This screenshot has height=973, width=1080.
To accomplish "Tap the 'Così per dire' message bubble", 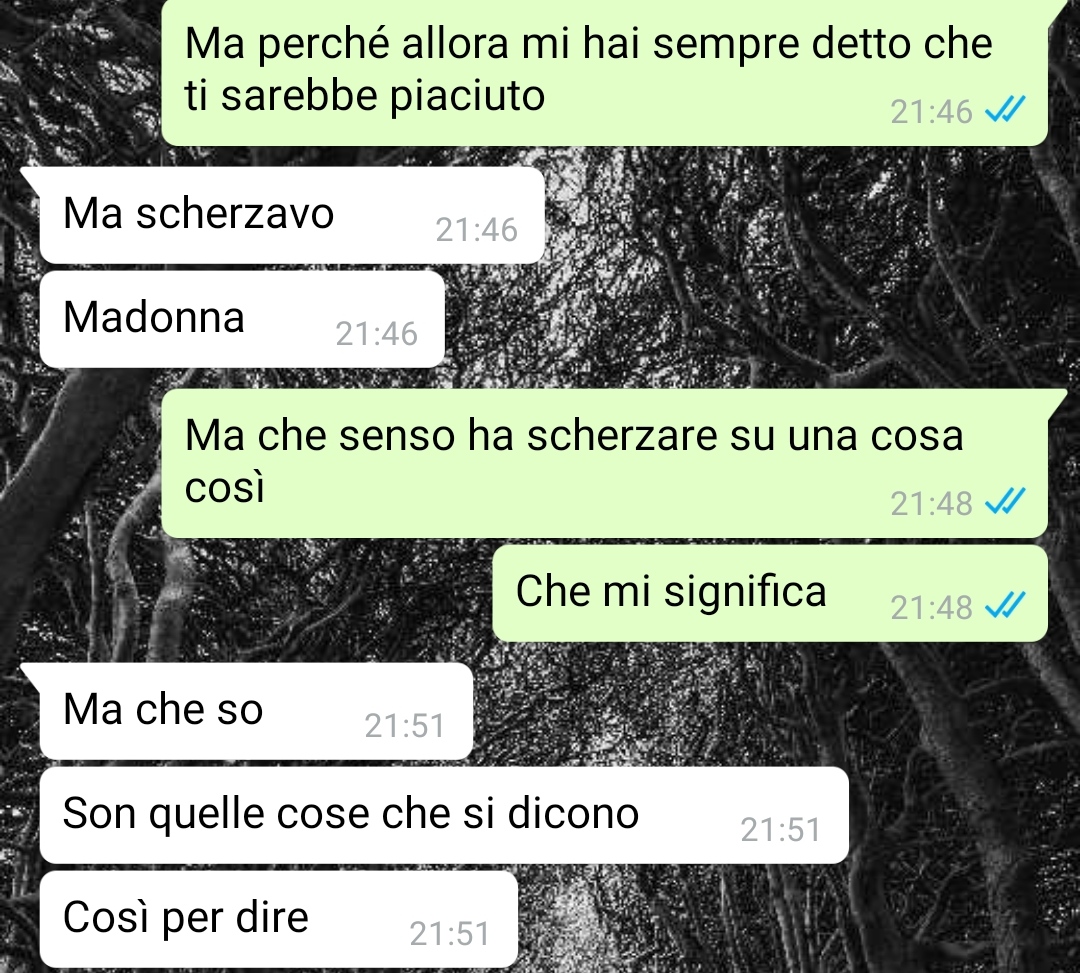I will (278, 919).
